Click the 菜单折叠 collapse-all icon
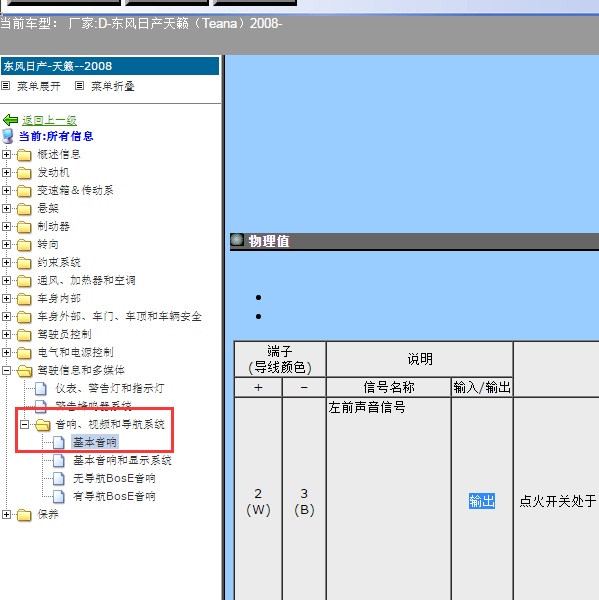599x600 pixels. tap(79, 86)
